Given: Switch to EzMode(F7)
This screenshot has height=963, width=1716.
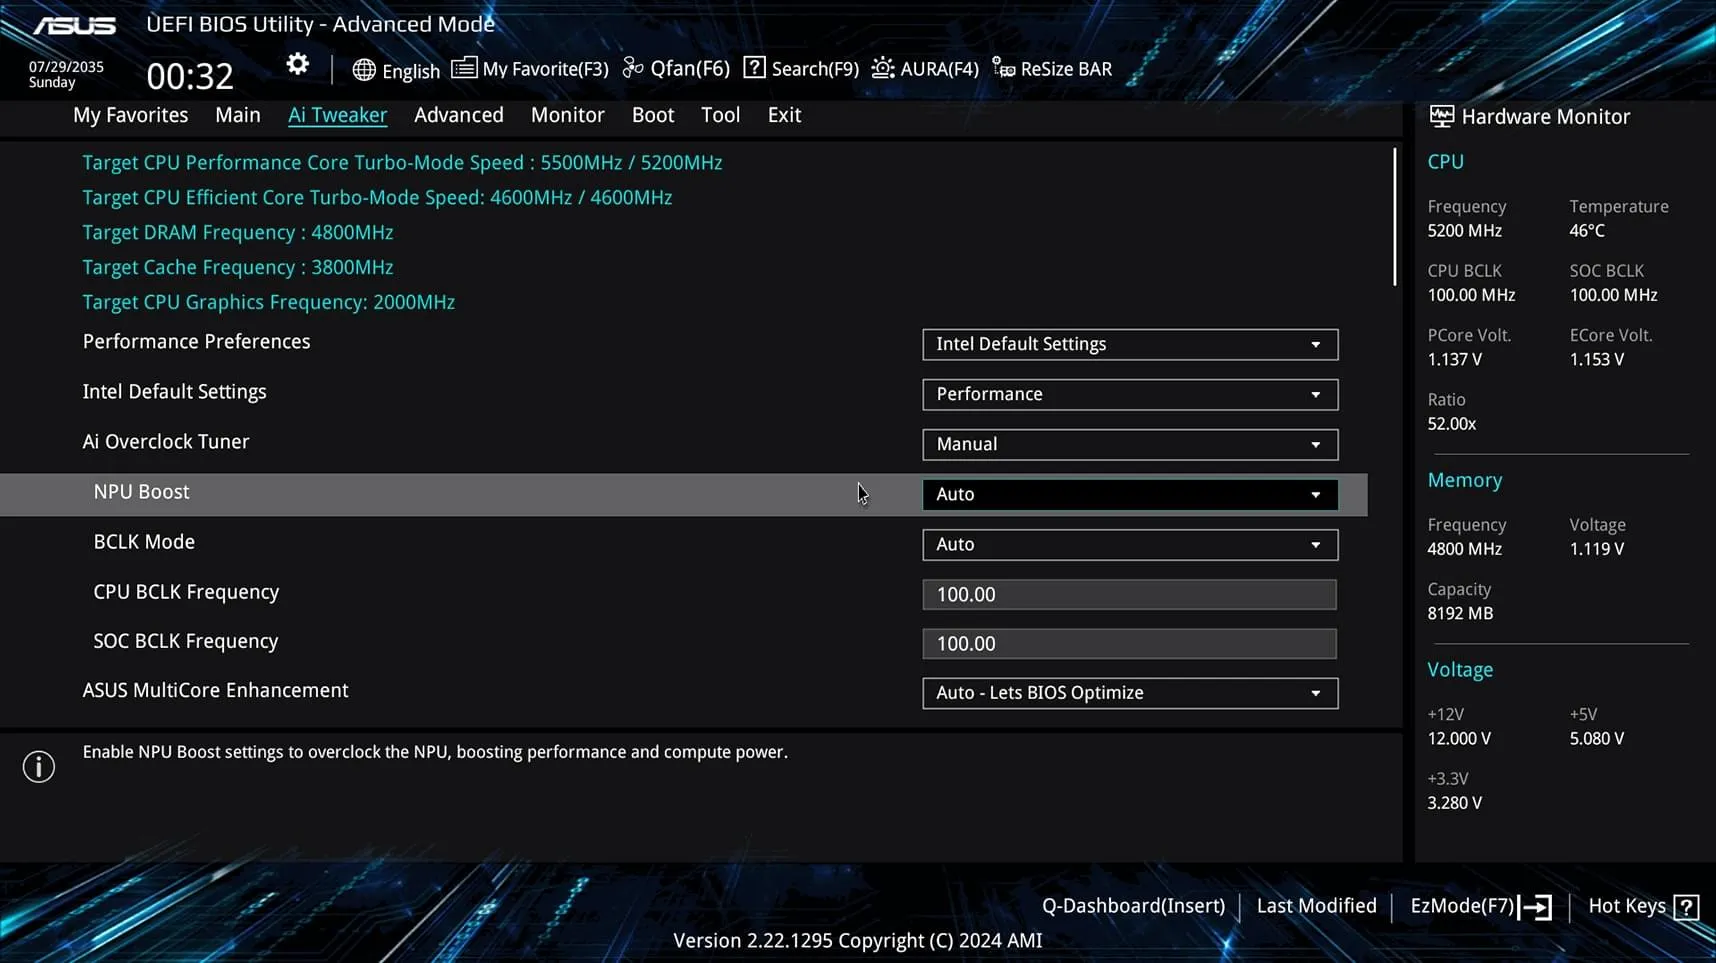Looking at the screenshot, I should pos(1480,906).
